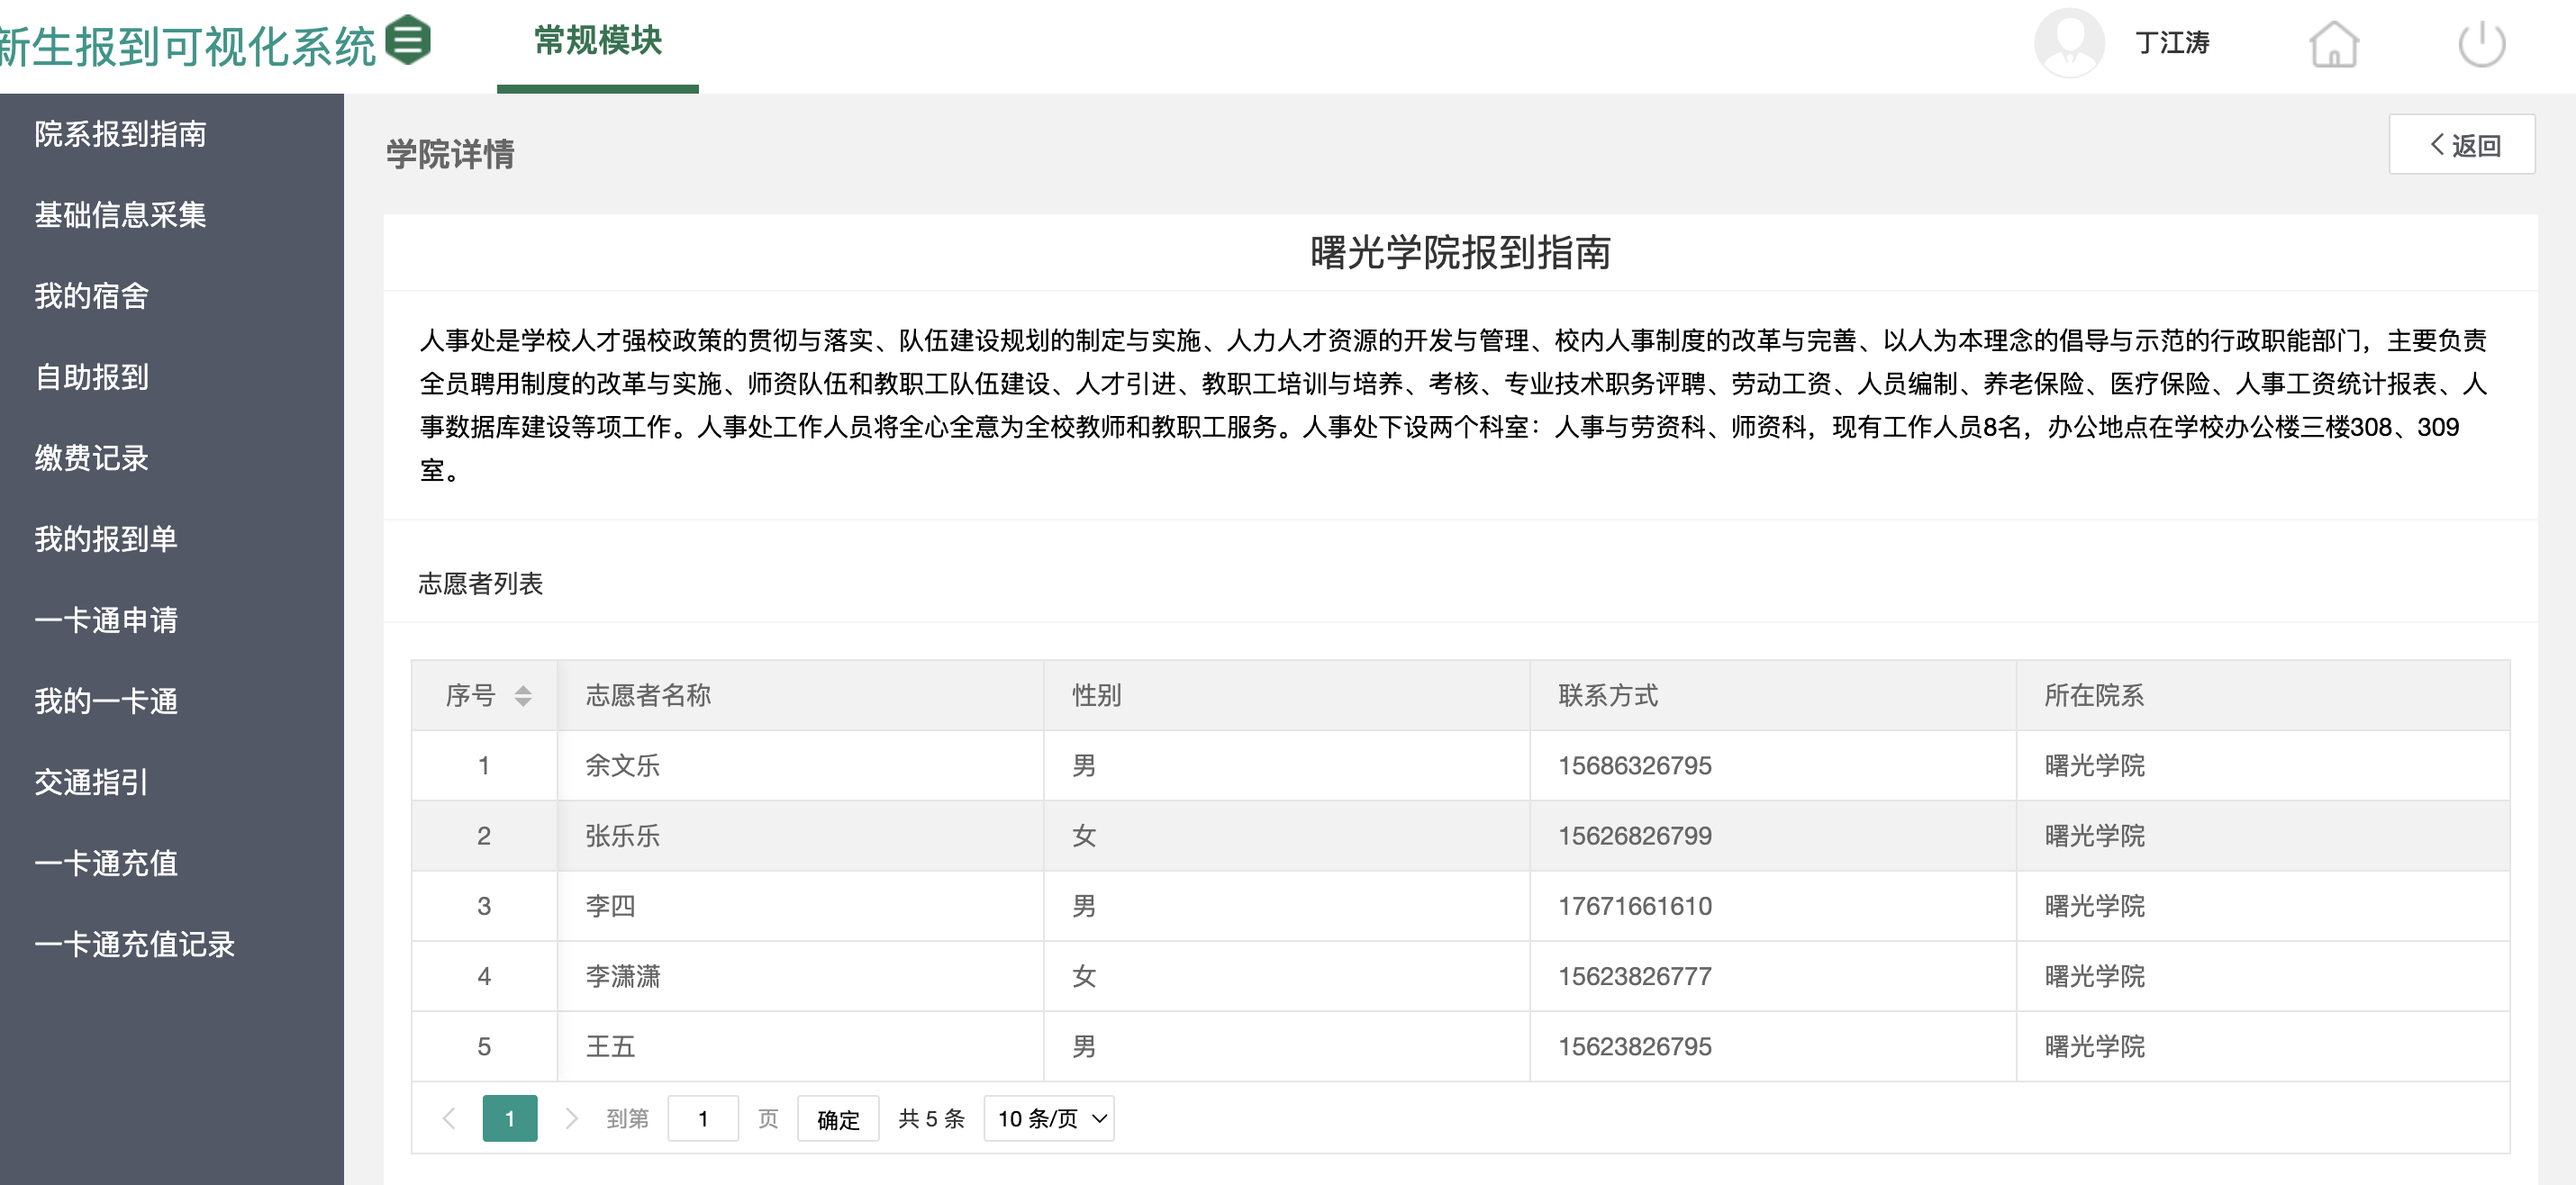The image size is (2576, 1185).
Task: Open 院系报到指南 in sidebar
Action: coord(120,134)
